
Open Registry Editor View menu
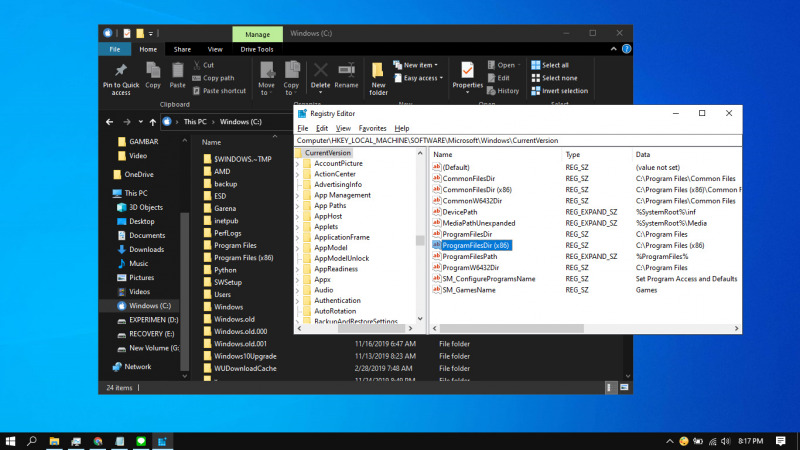tap(343, 129)
